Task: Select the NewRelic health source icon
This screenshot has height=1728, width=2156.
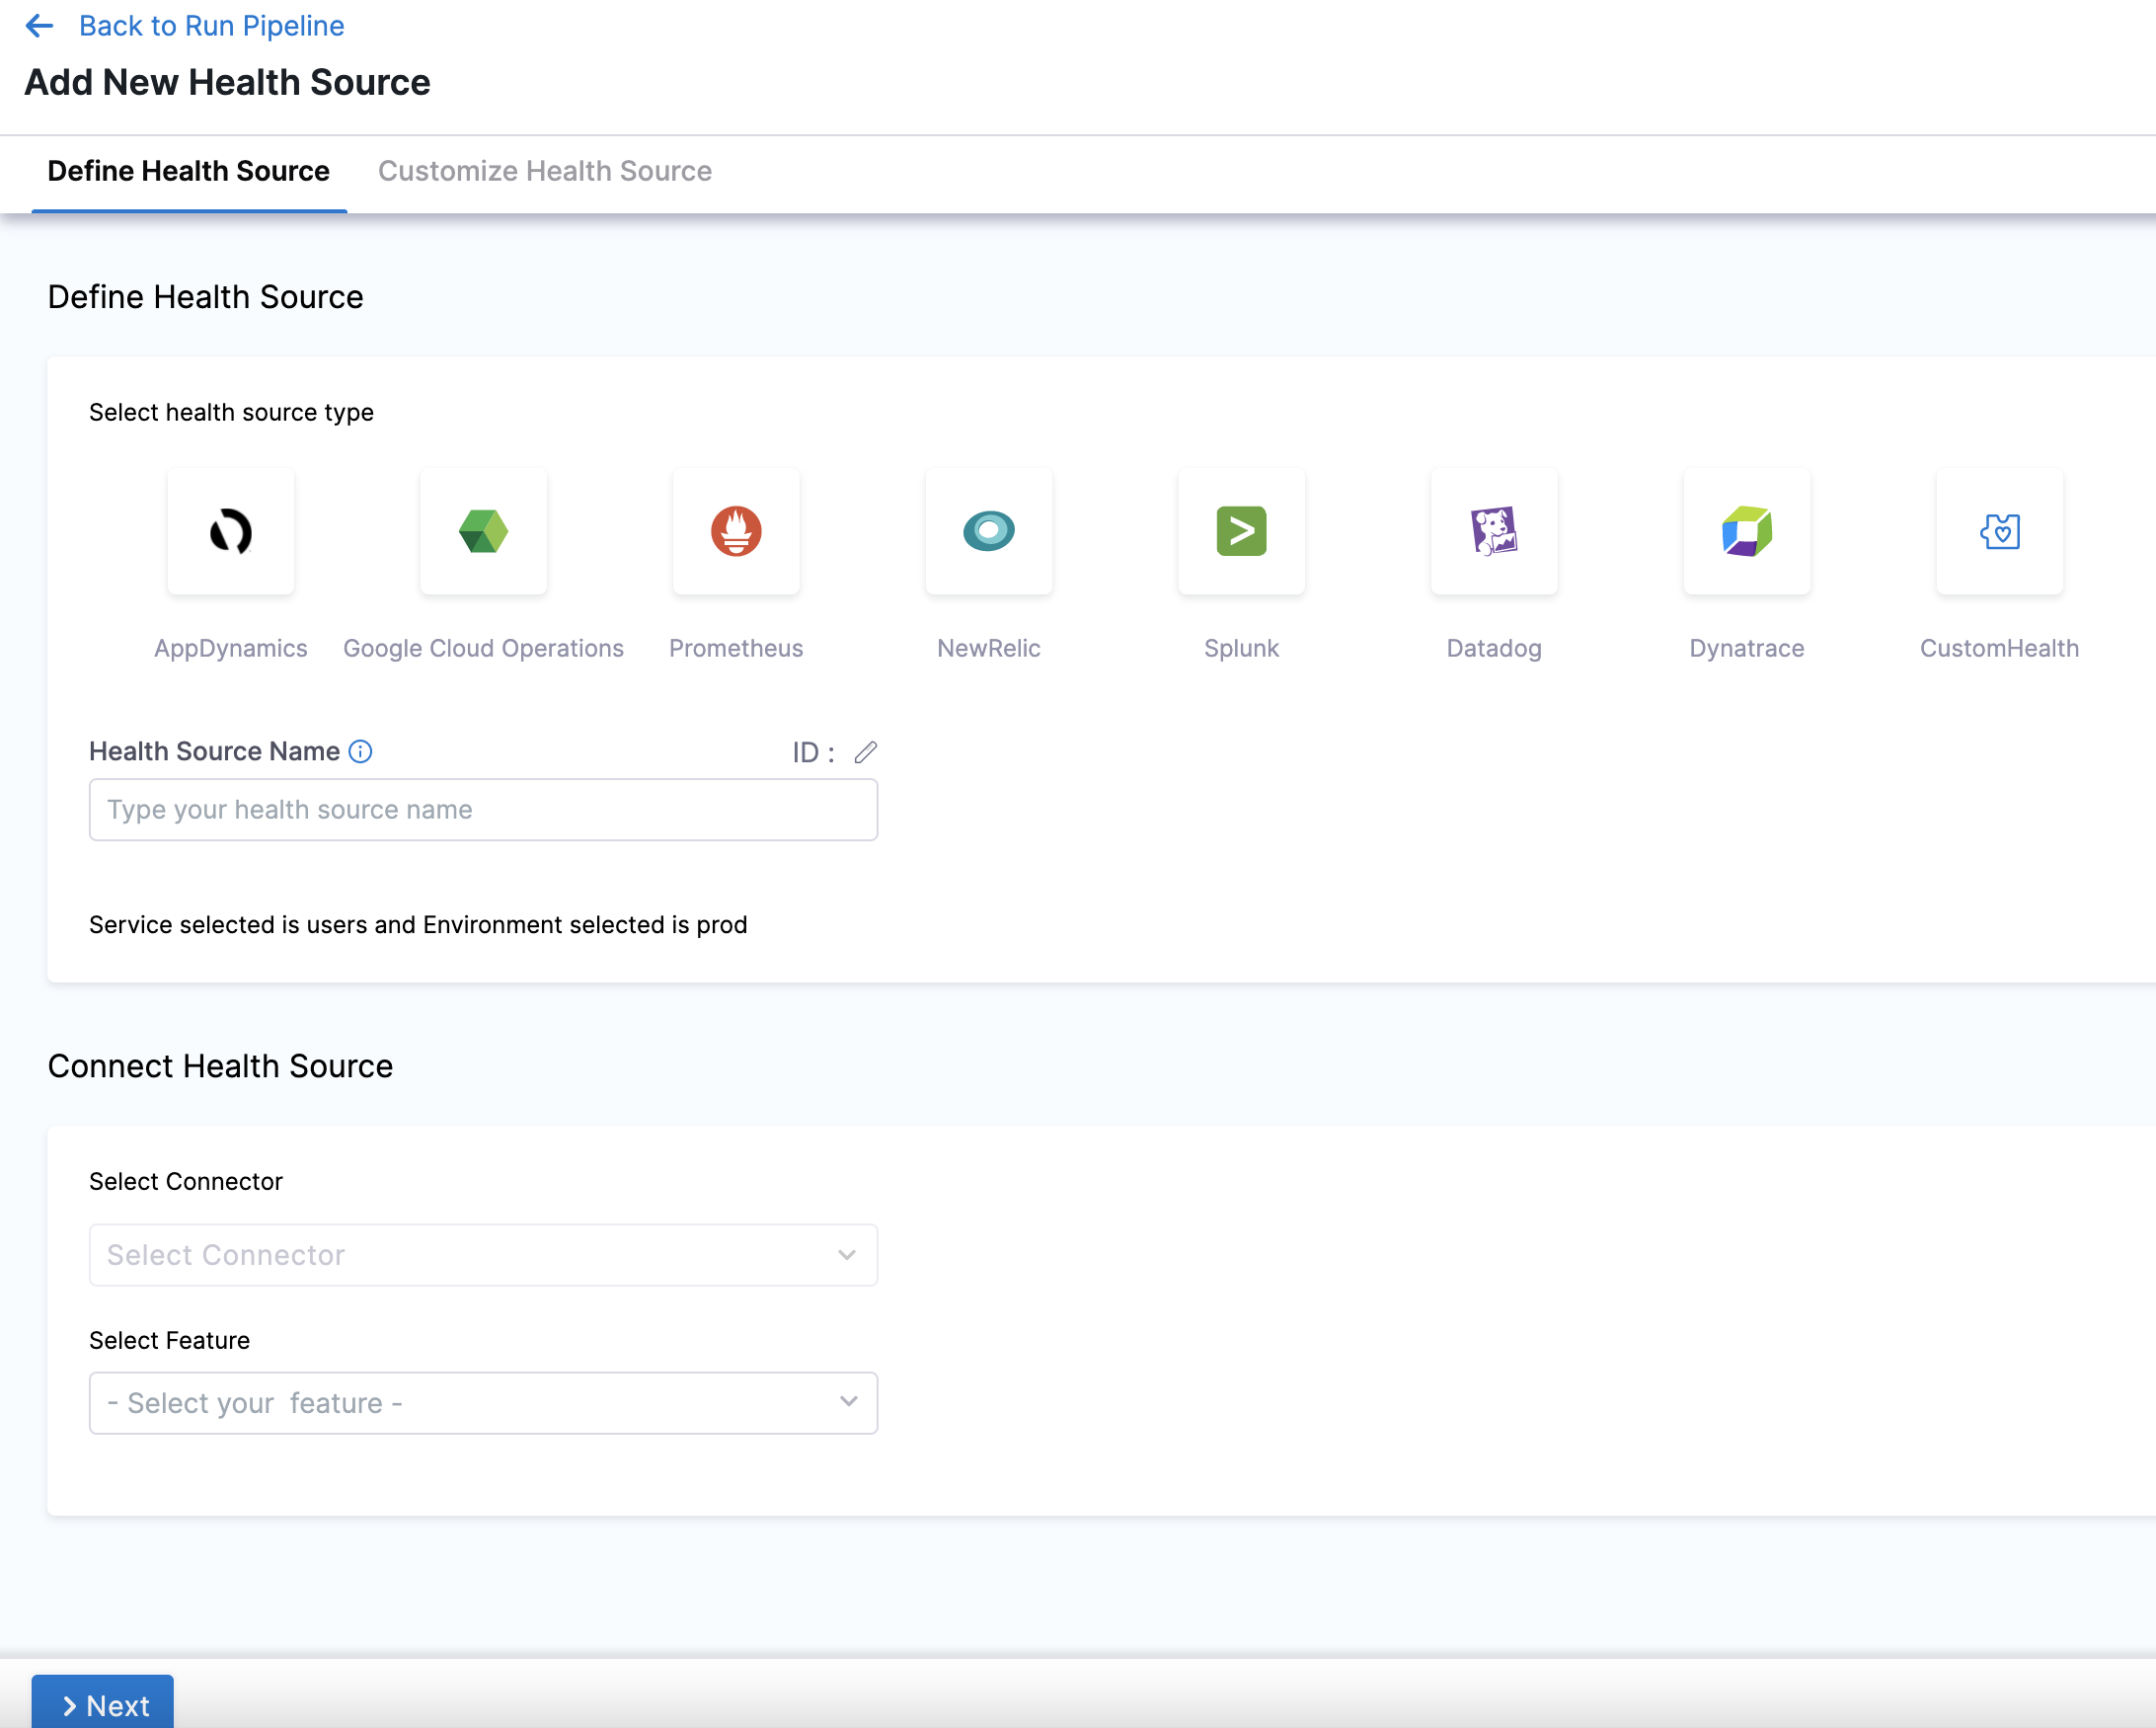Action: tap(988, 531)
